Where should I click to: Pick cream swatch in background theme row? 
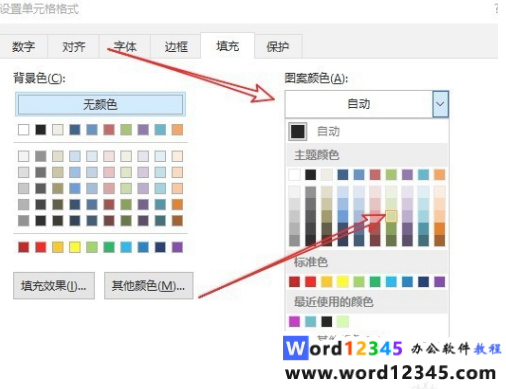[x=58, y=130]
